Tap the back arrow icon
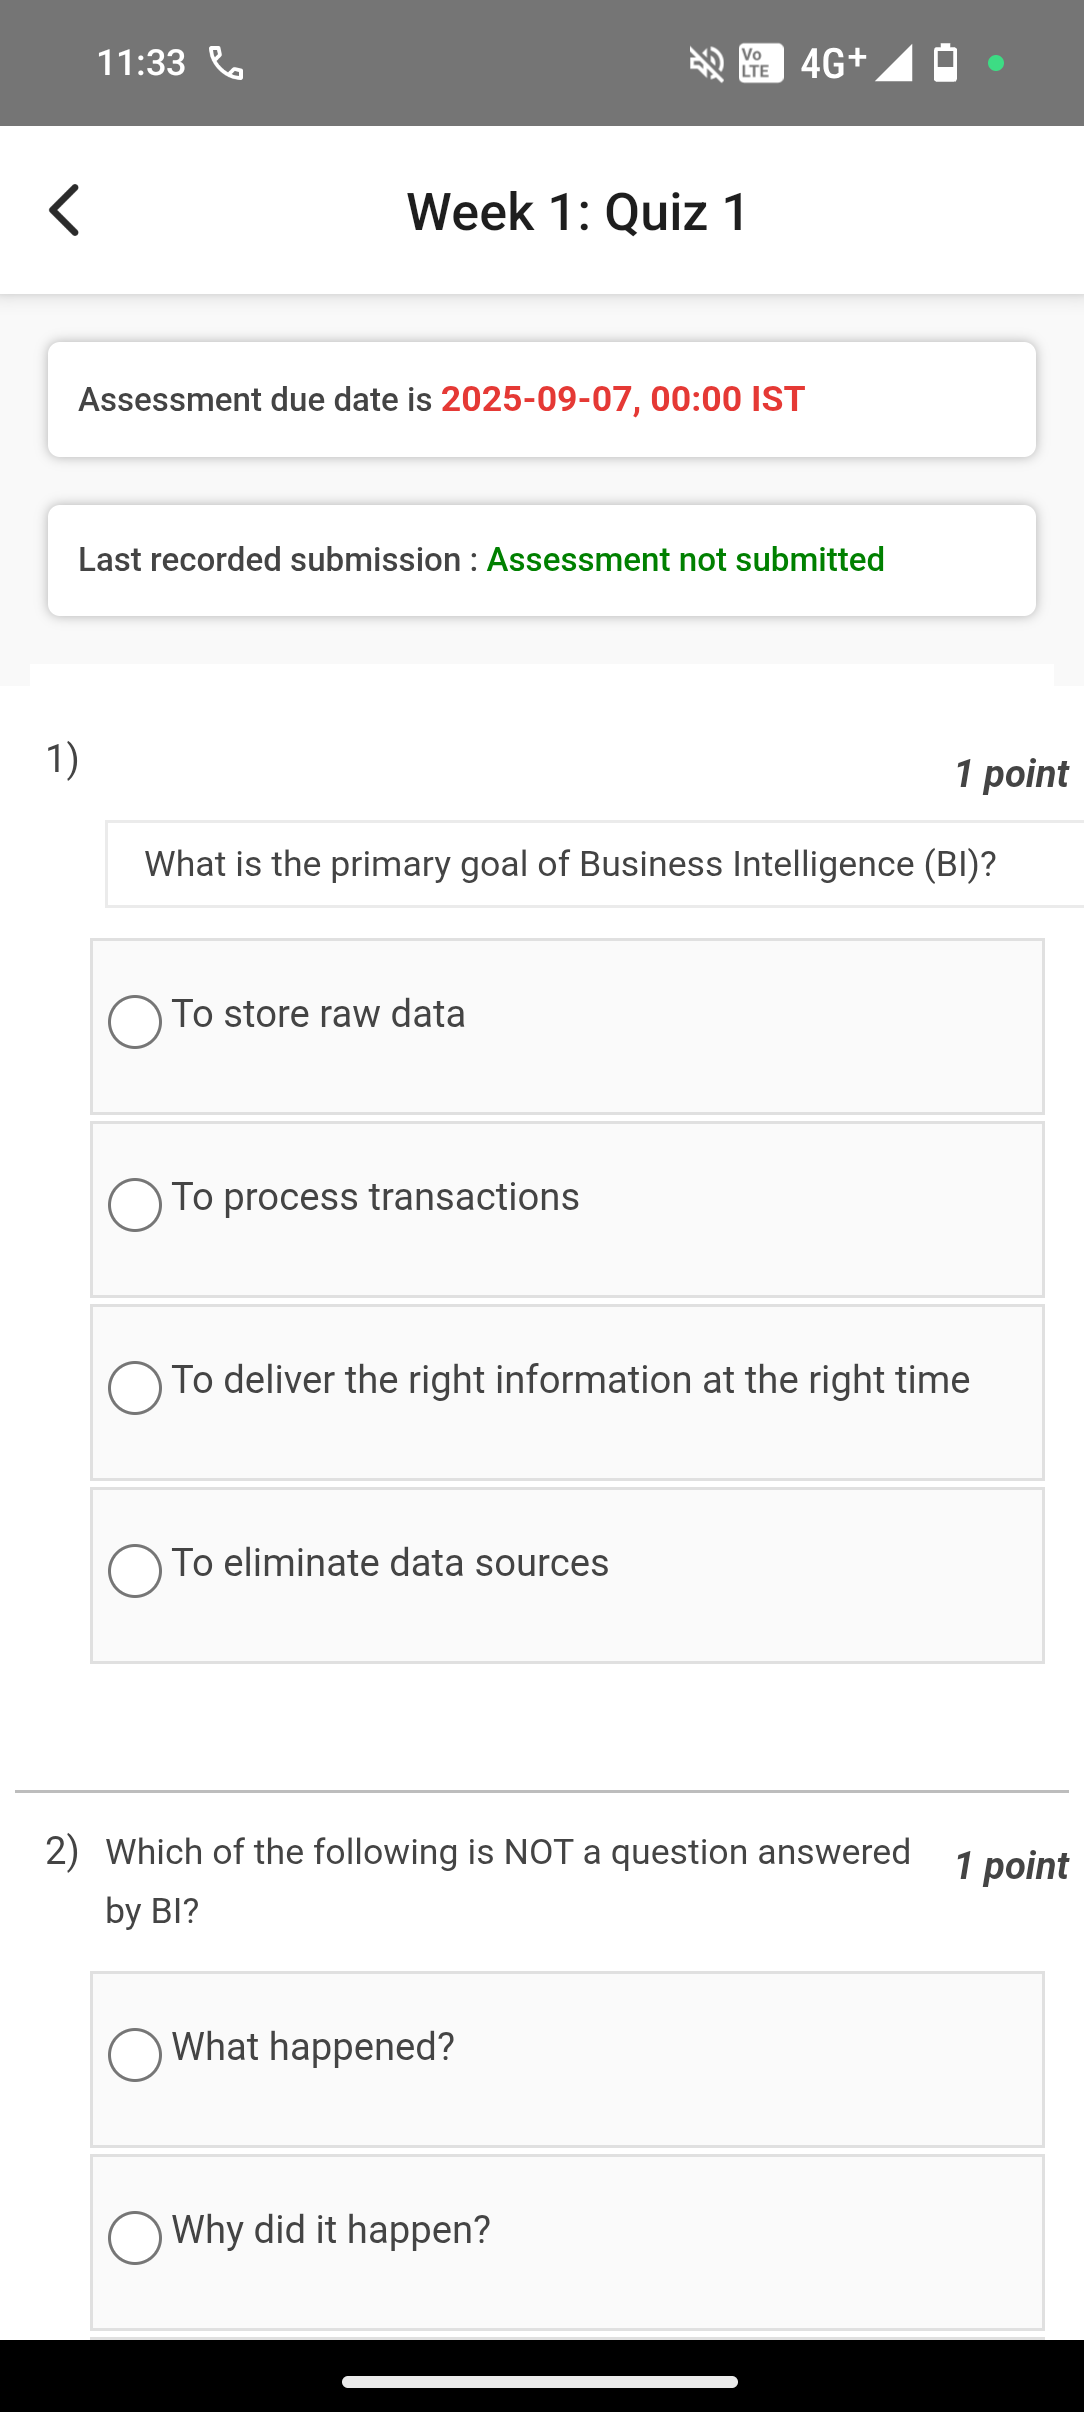 pyautogui.click(x=65, y=210)
